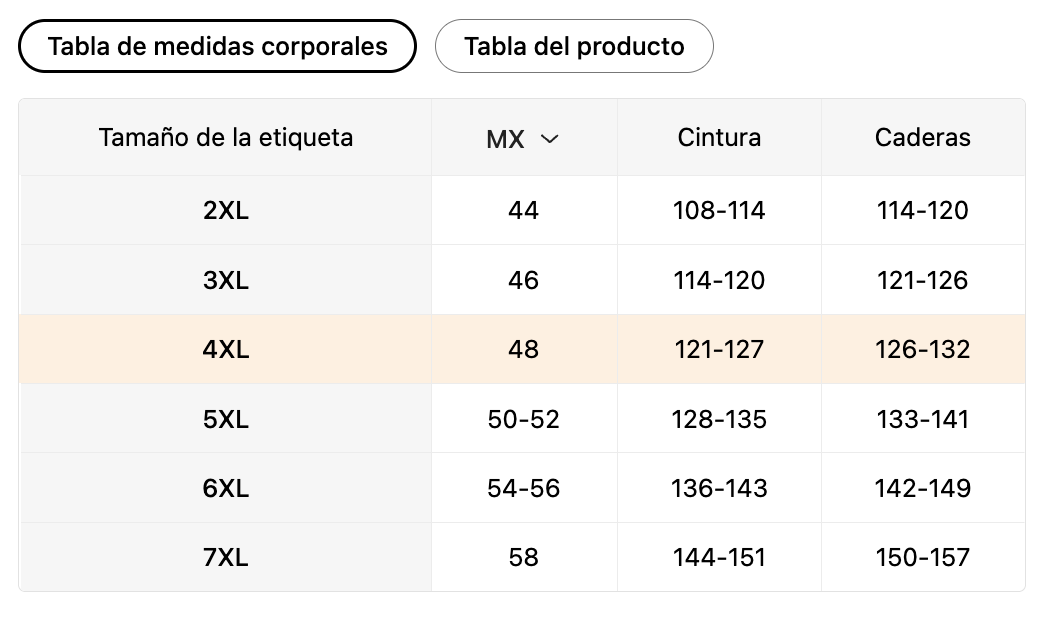Click the 2XL size label row
The width and height of the screenshot is (1054, 626).
click(x=226, y=211)
